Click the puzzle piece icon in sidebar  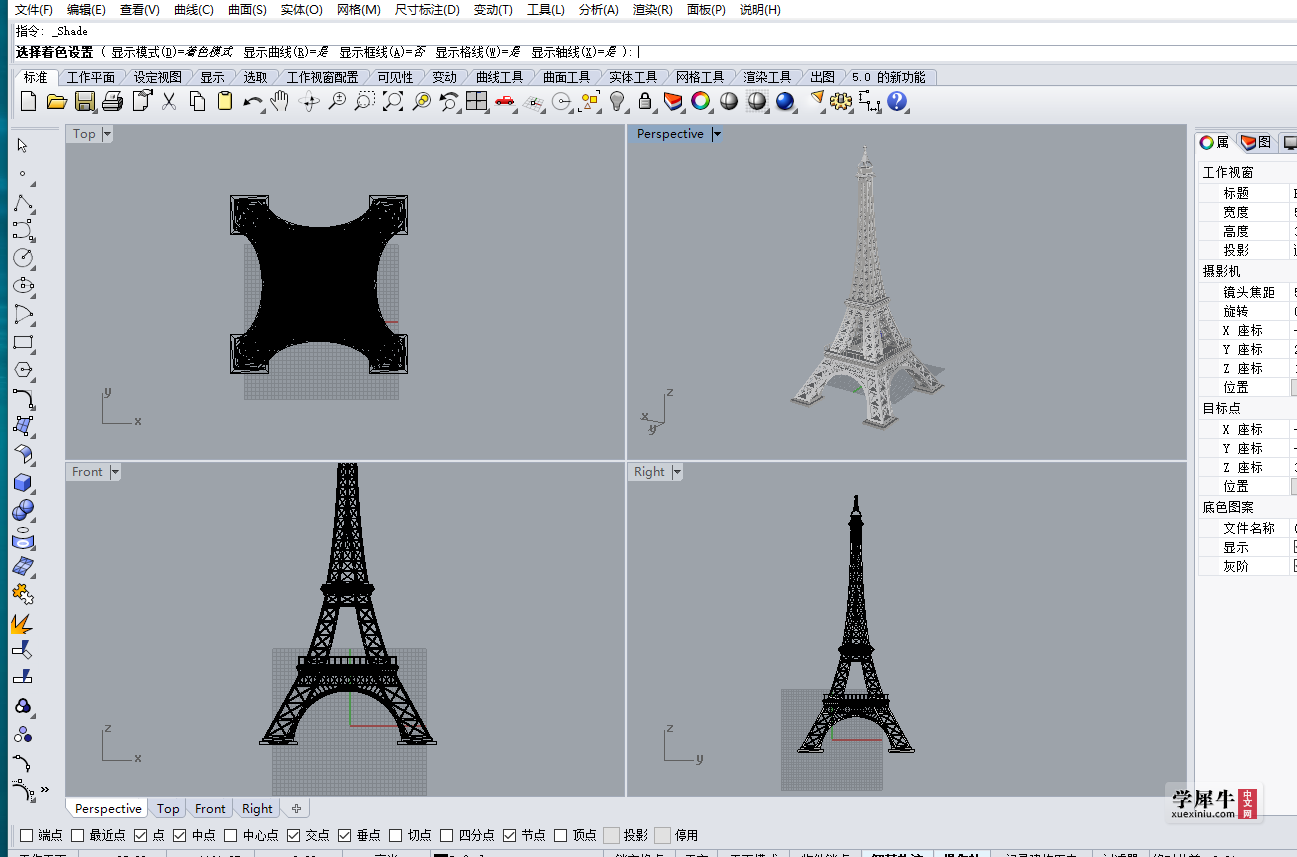point(22,595)
